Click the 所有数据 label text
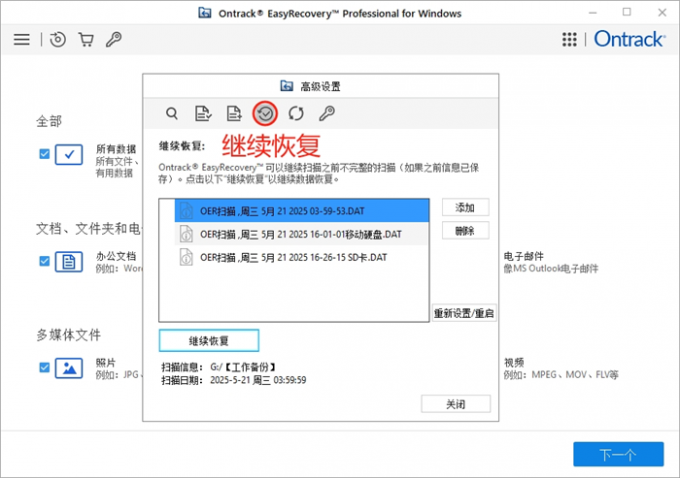Image resolution: width=680 pixels, height=478 pixels. [x=116, y=149]
